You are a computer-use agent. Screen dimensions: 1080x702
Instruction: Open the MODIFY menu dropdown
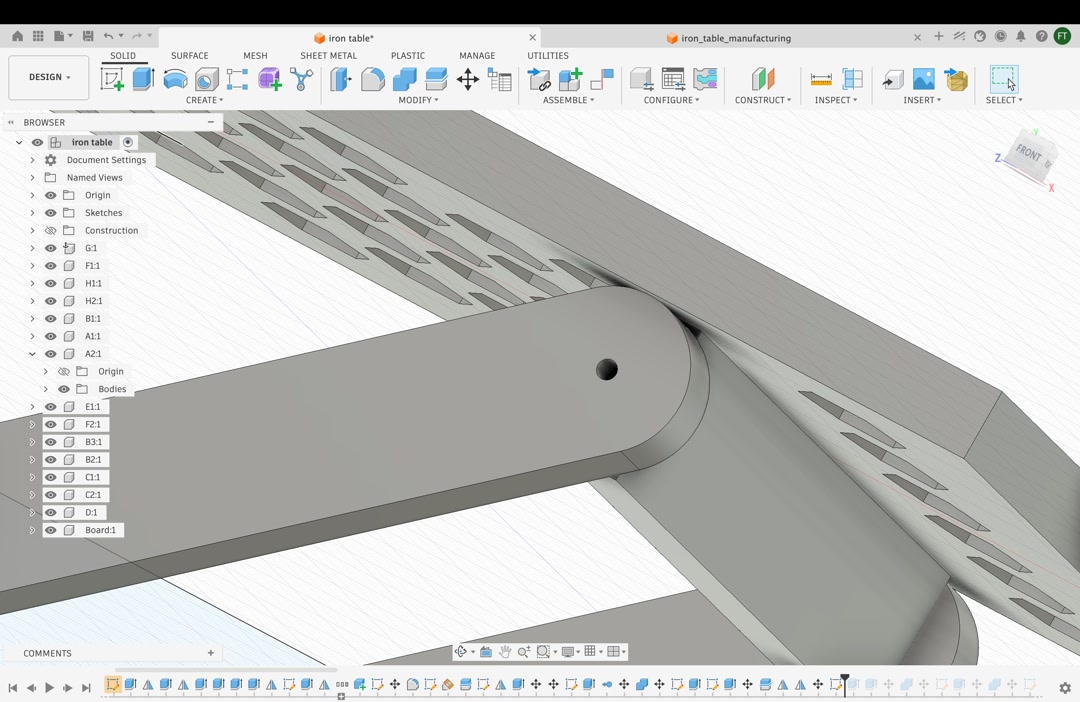pyautogui.click(x=418, y=100)
